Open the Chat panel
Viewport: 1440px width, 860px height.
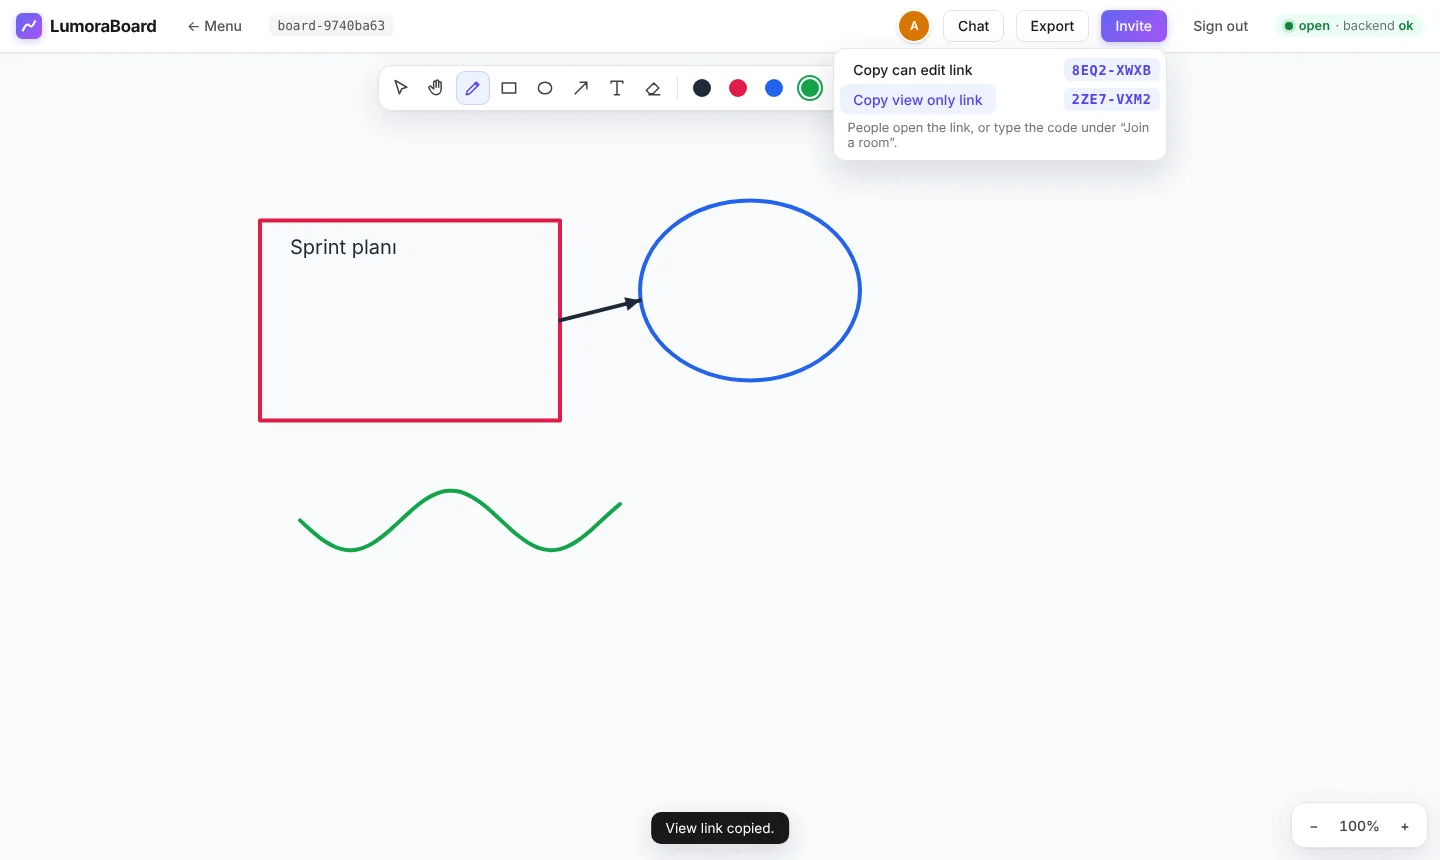[973, 26]
